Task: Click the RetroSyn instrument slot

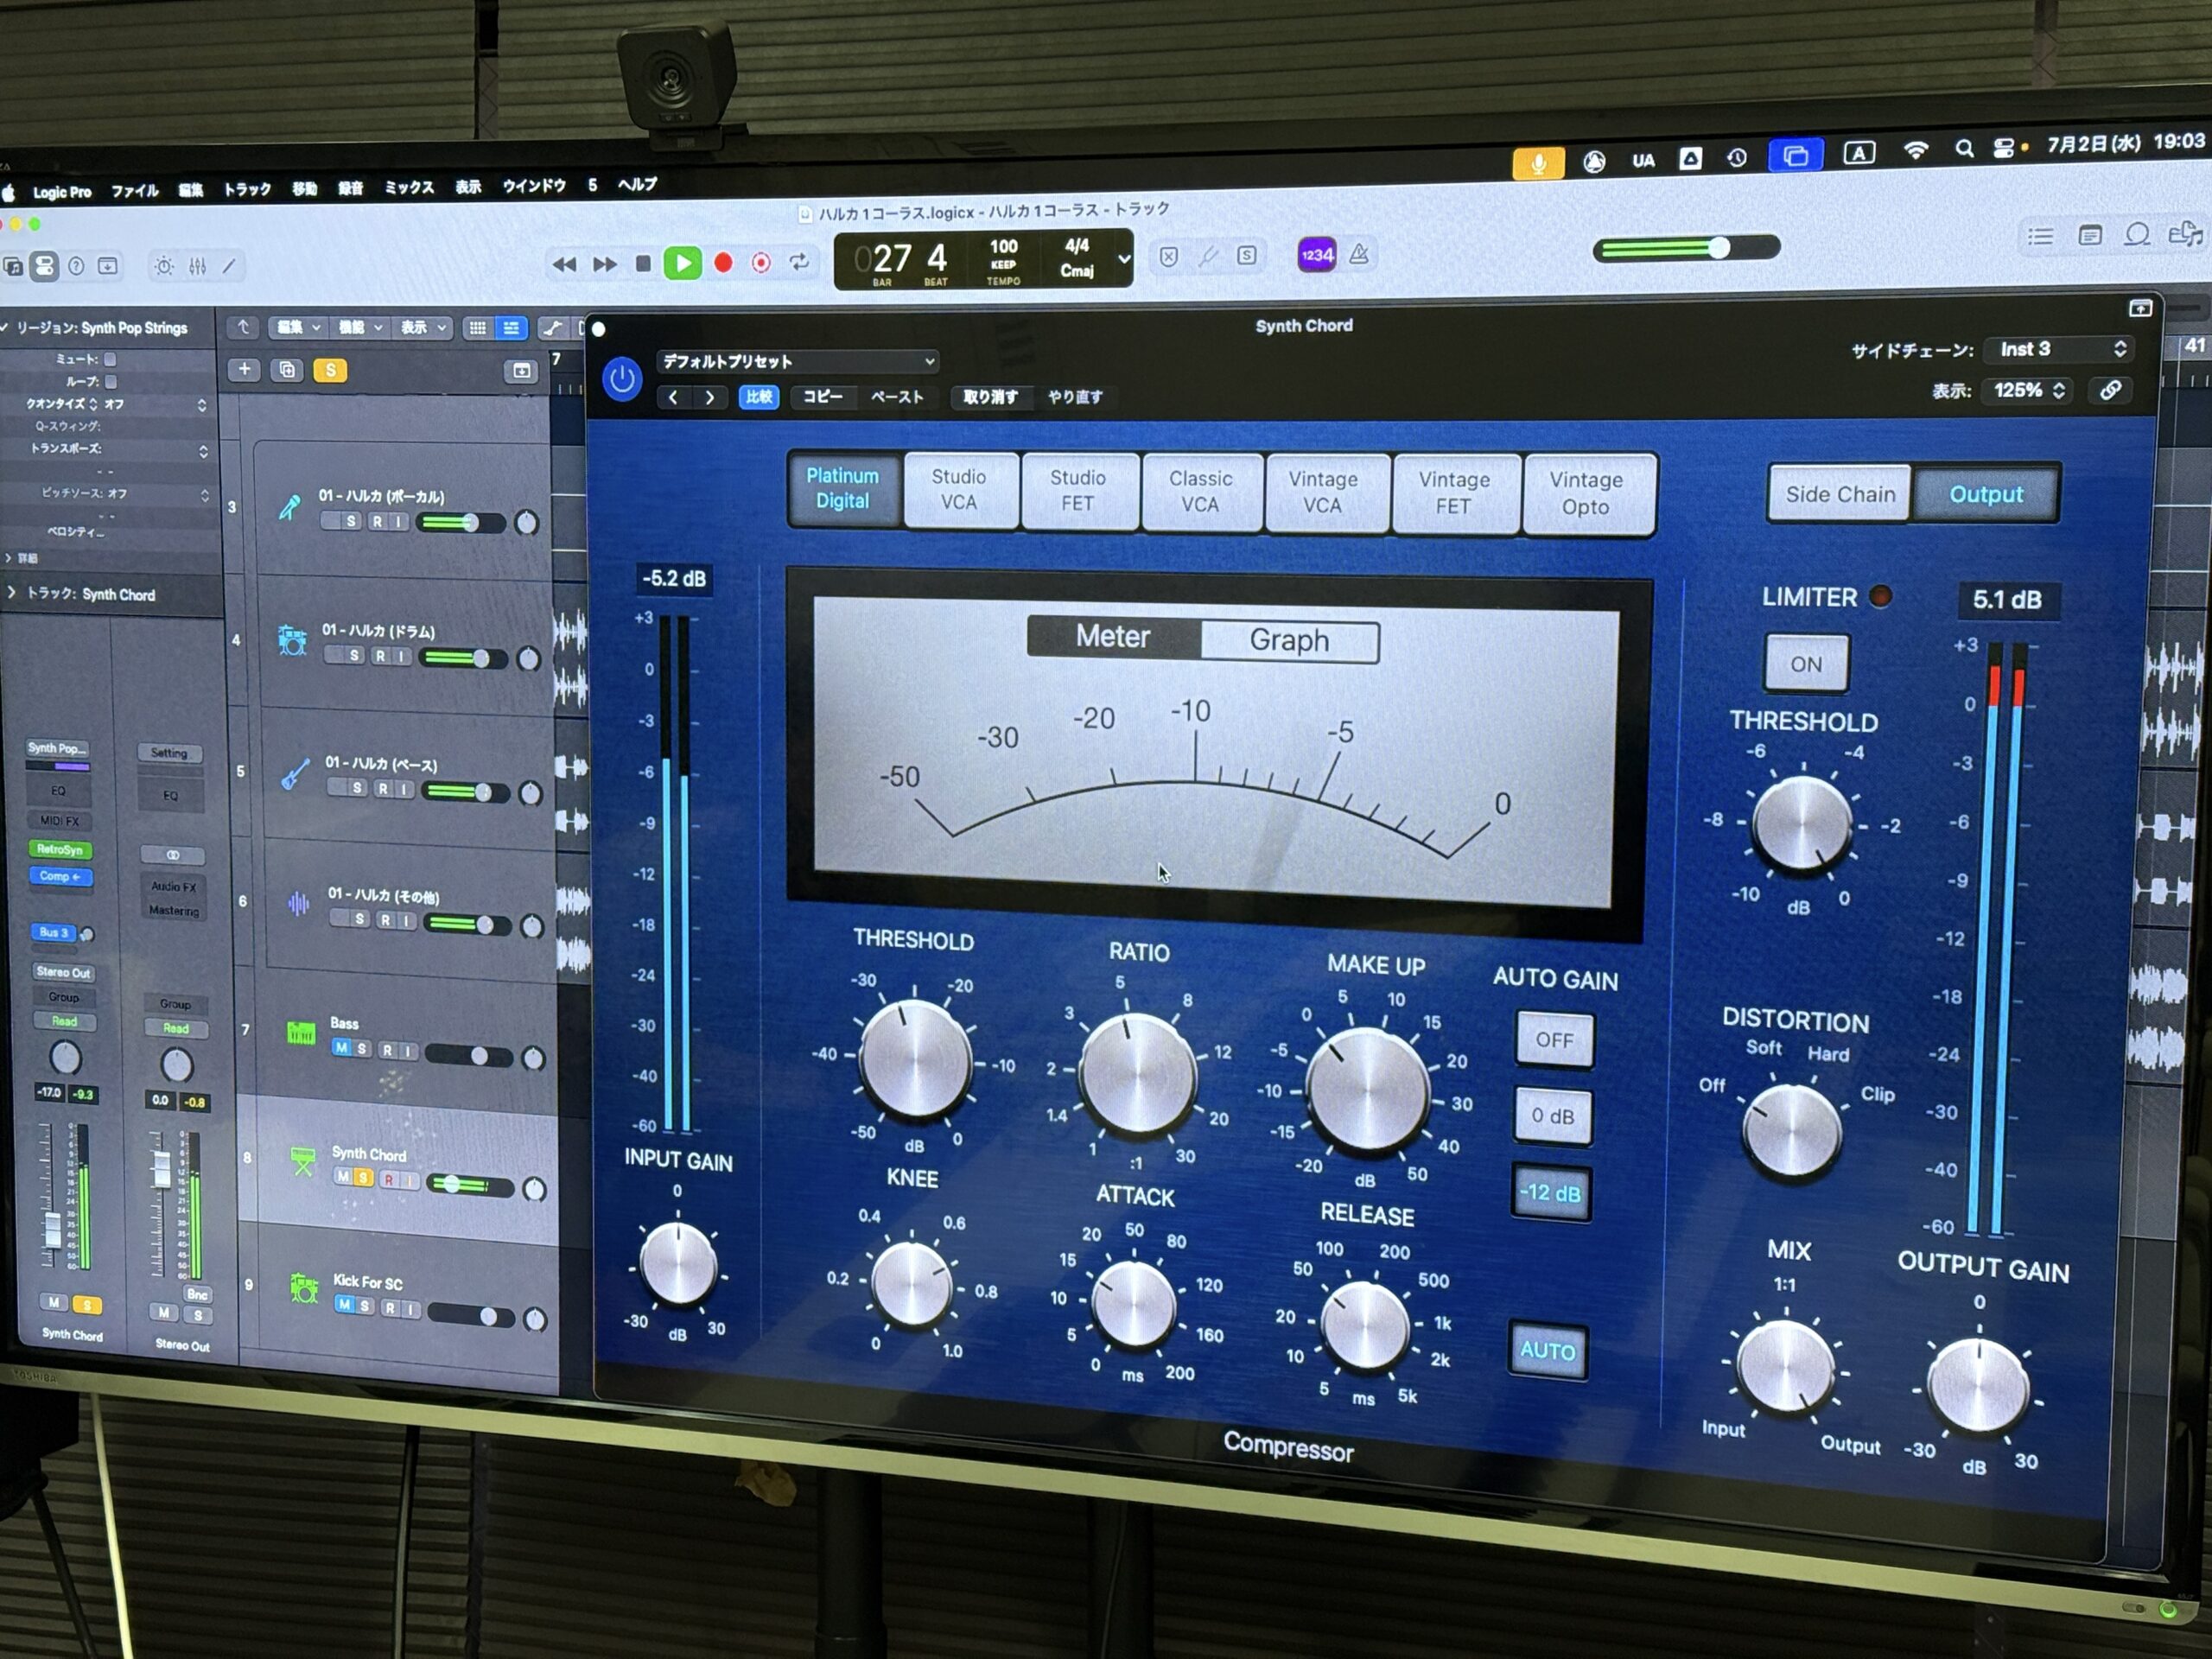Action: [60, 849]
